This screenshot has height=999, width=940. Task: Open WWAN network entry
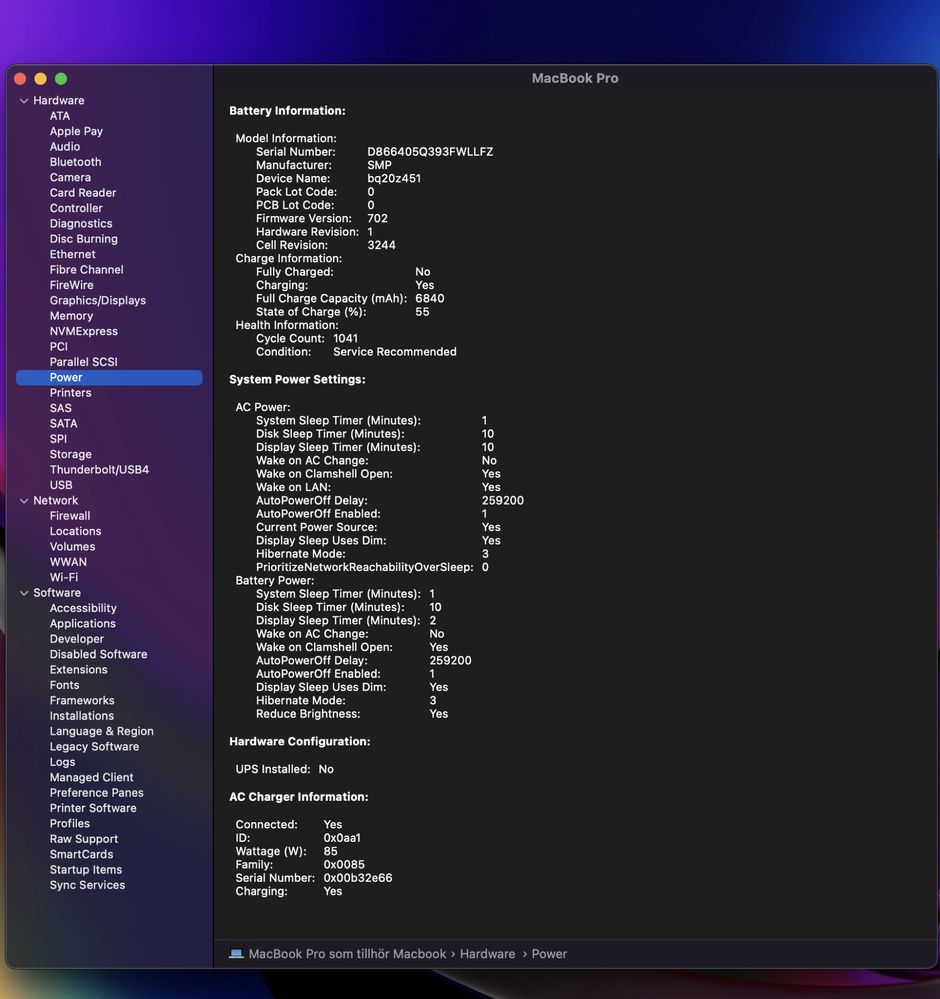click(68, 562)
